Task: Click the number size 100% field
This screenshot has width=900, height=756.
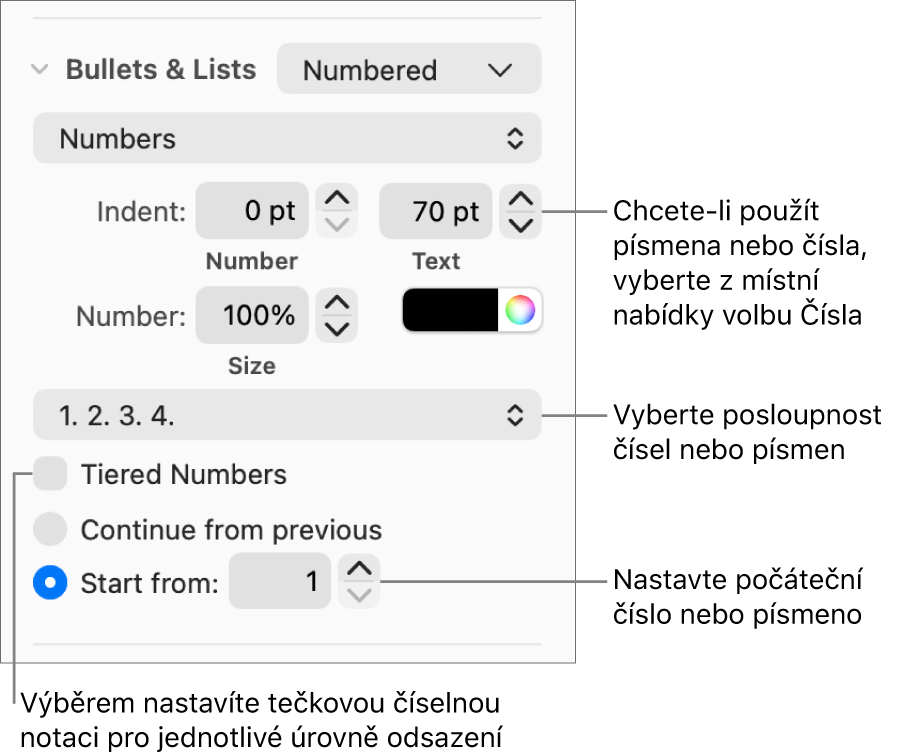Action: pyautogui.click(x=251, y=316)
